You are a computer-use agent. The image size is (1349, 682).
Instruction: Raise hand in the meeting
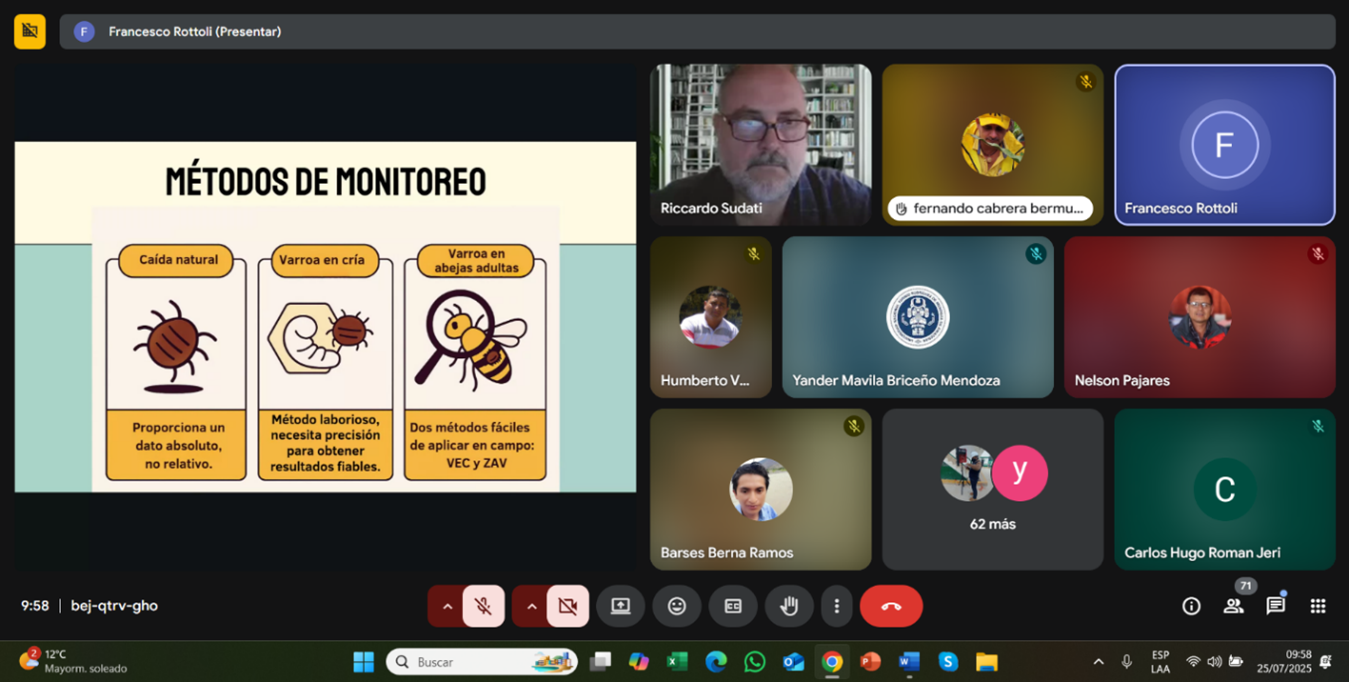[x=789, y=606]
